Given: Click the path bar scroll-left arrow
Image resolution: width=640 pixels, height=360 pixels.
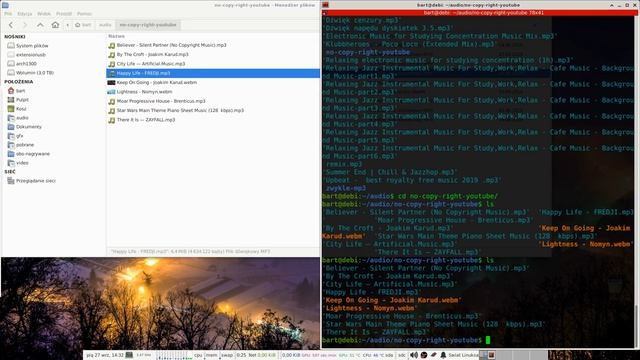Looking at the screenshot, I should click(x=67, y=25).
